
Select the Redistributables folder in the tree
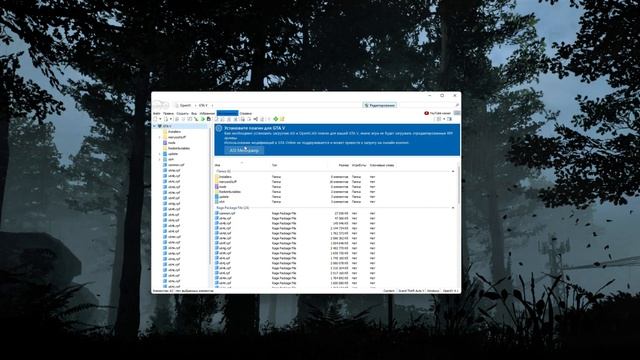[179, 148]
